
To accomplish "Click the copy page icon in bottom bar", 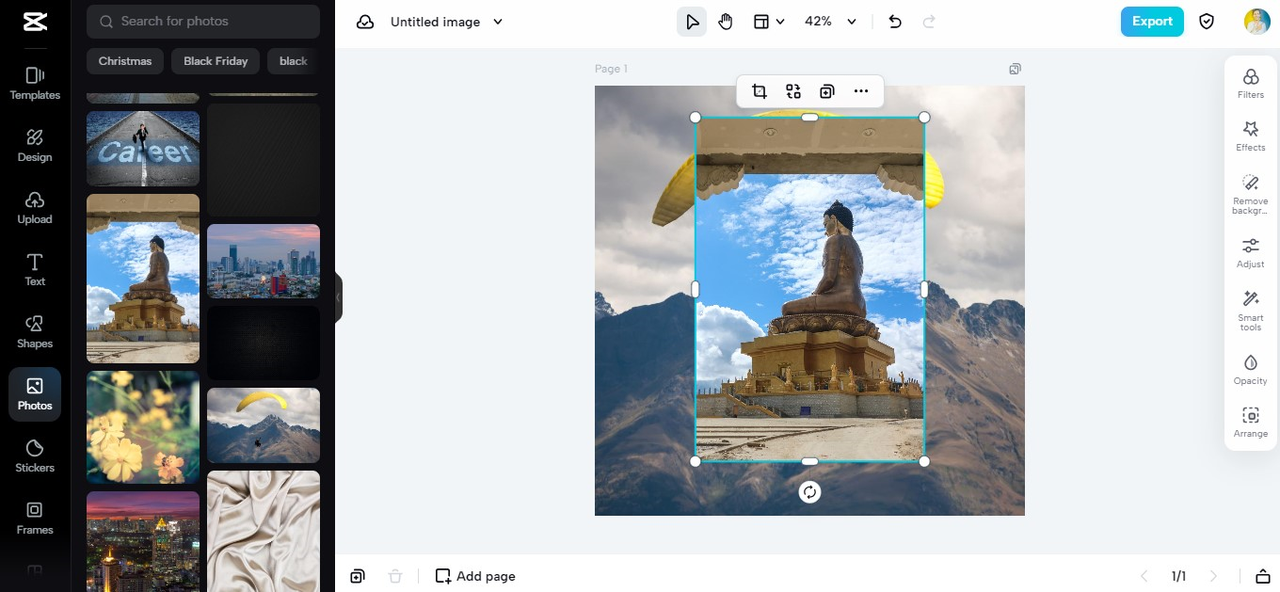I will point(357,576).
